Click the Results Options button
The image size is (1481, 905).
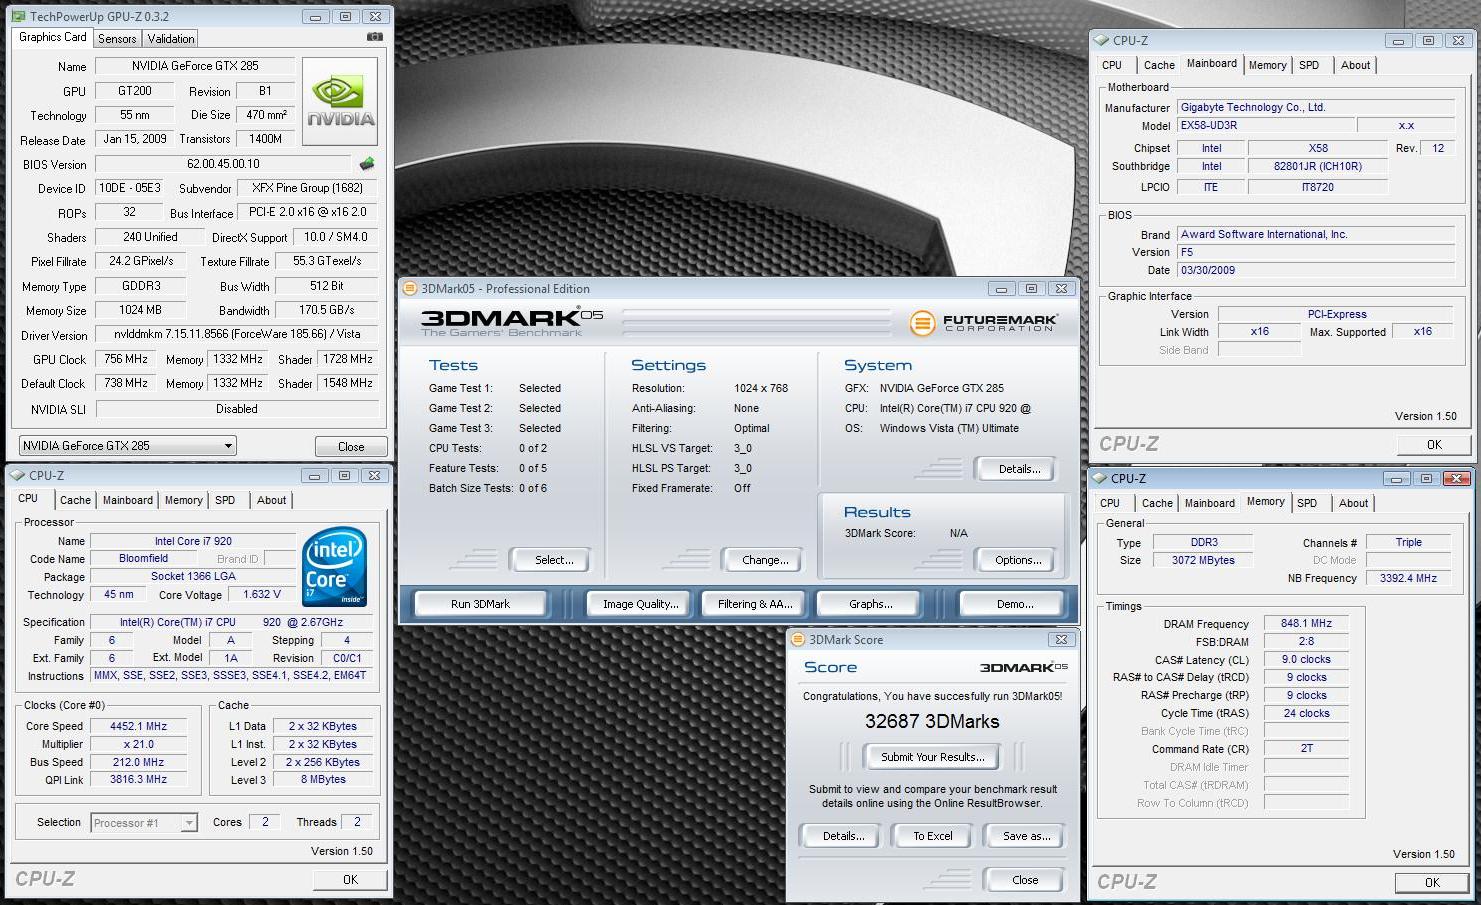pos(1018,560)
